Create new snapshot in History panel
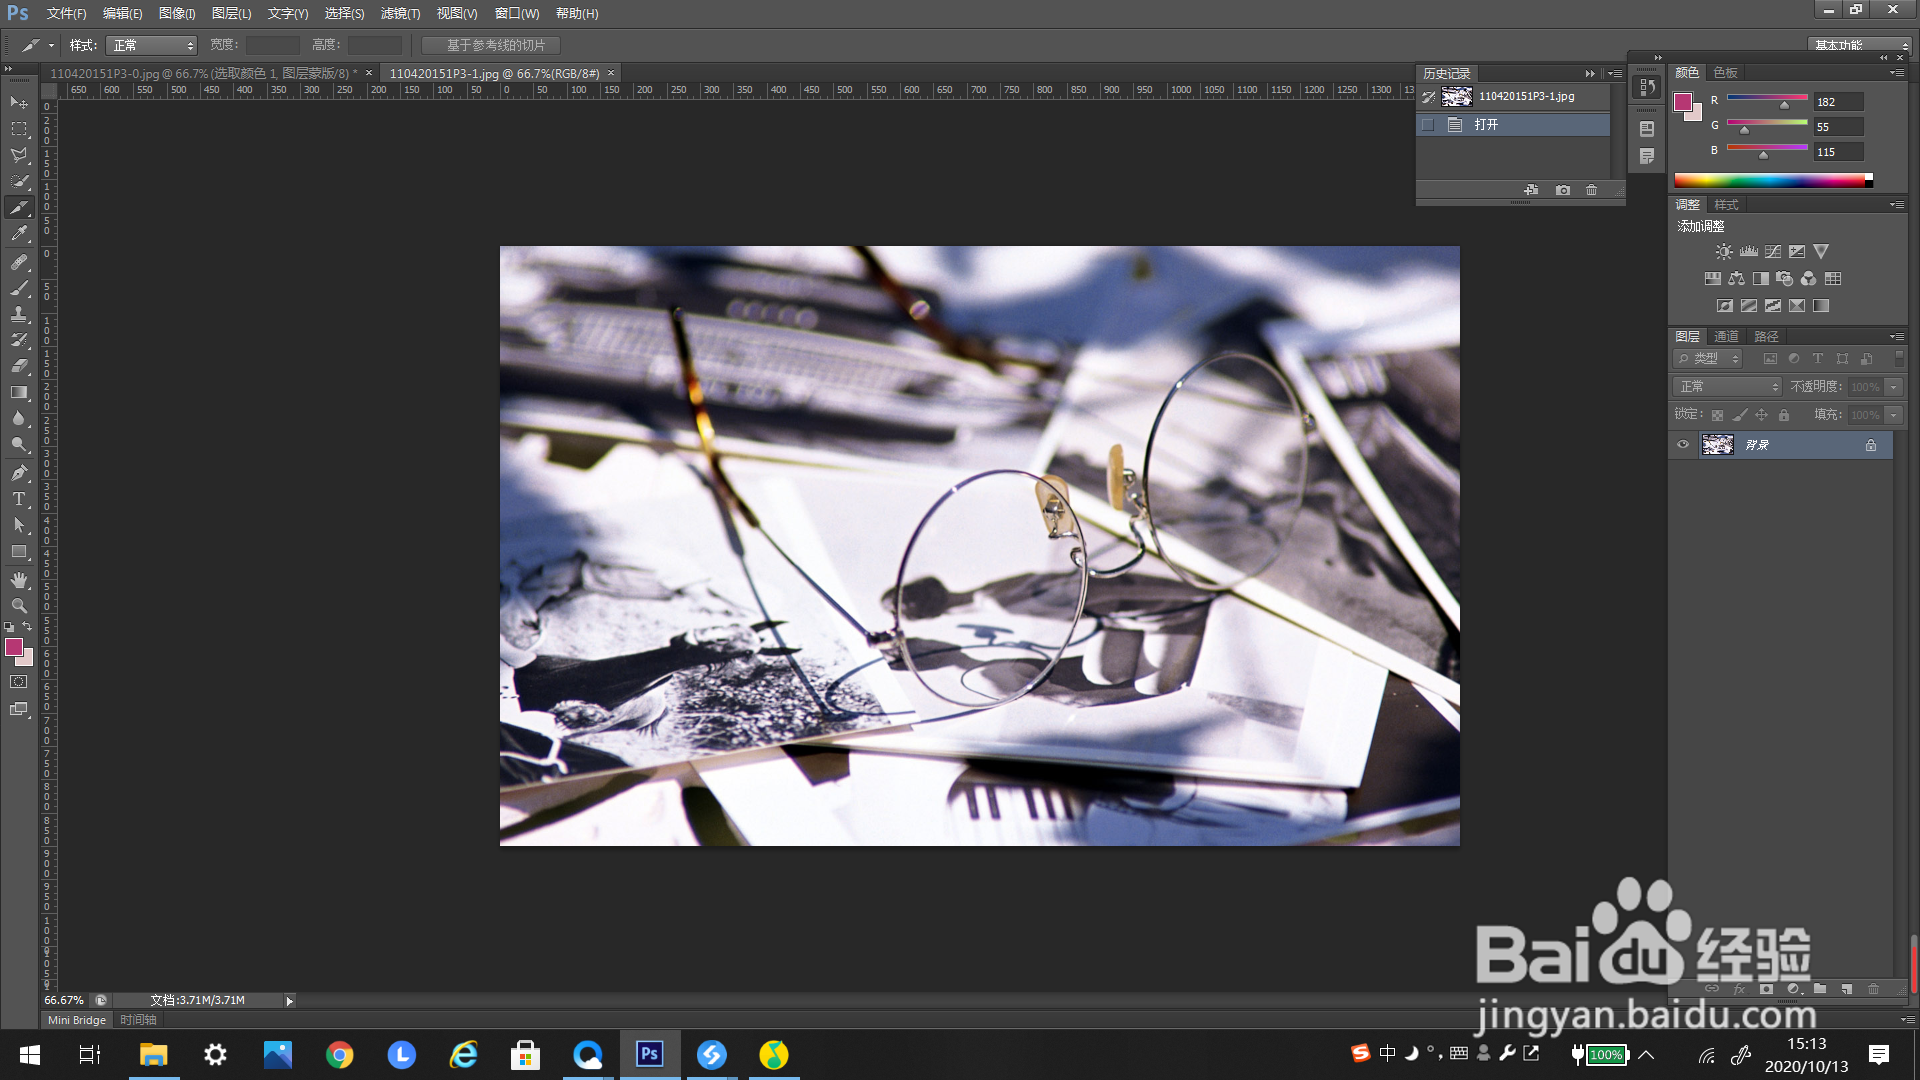The height and width of the screenshot is (1080, 1920). click(1563, 190)
